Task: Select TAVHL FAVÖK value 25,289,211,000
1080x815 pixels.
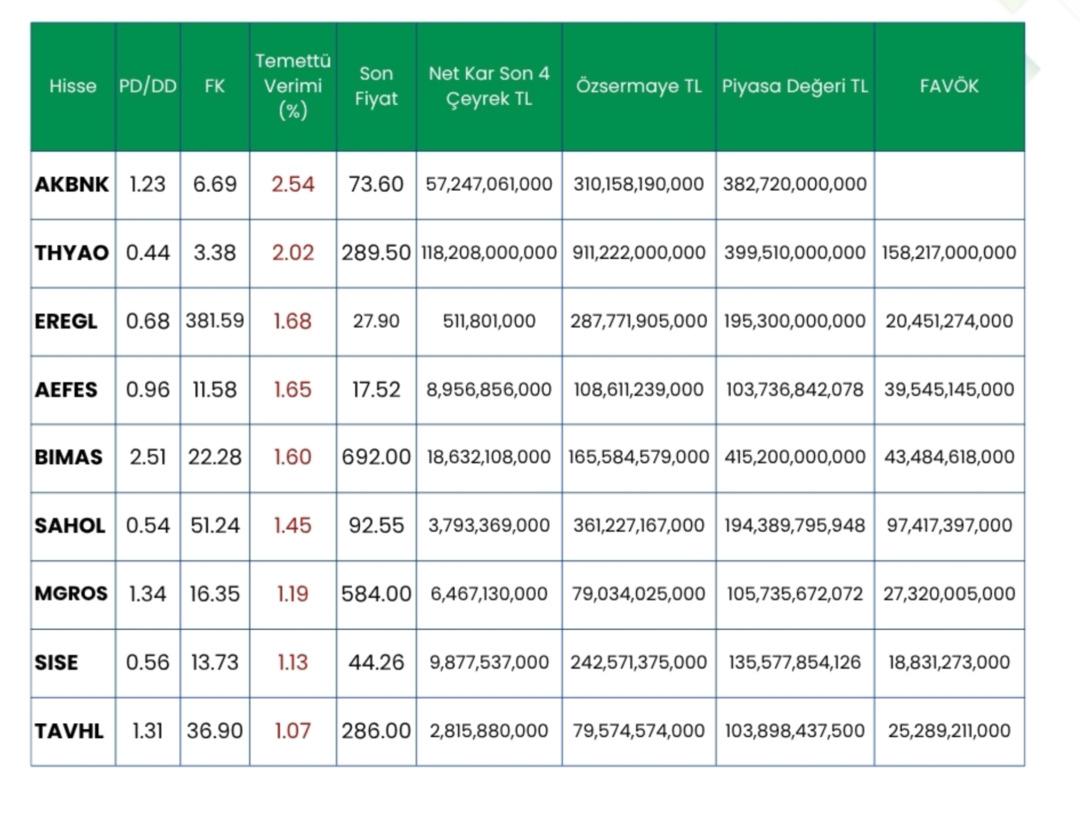Action: coord(949,731)
